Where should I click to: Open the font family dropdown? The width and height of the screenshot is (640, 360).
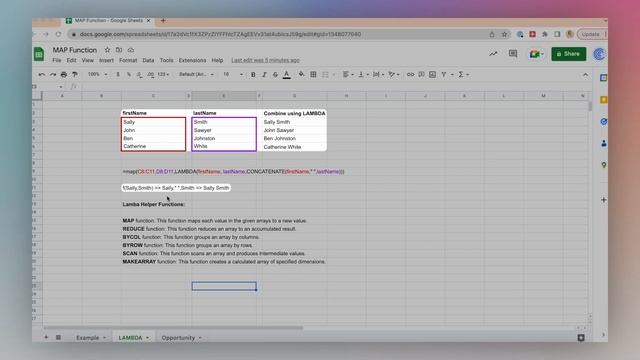point(196,75)
